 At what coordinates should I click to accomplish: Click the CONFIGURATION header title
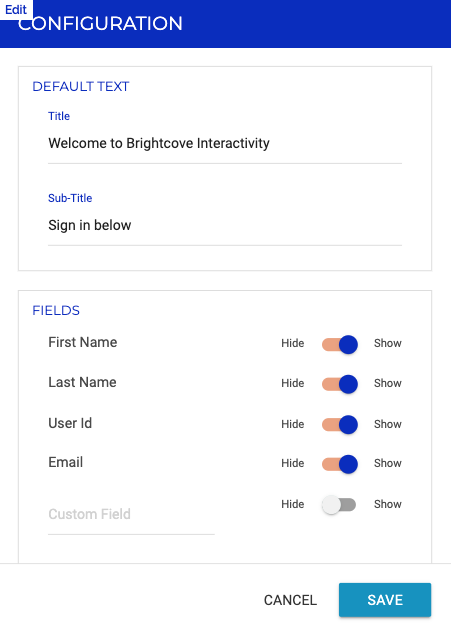100,23
